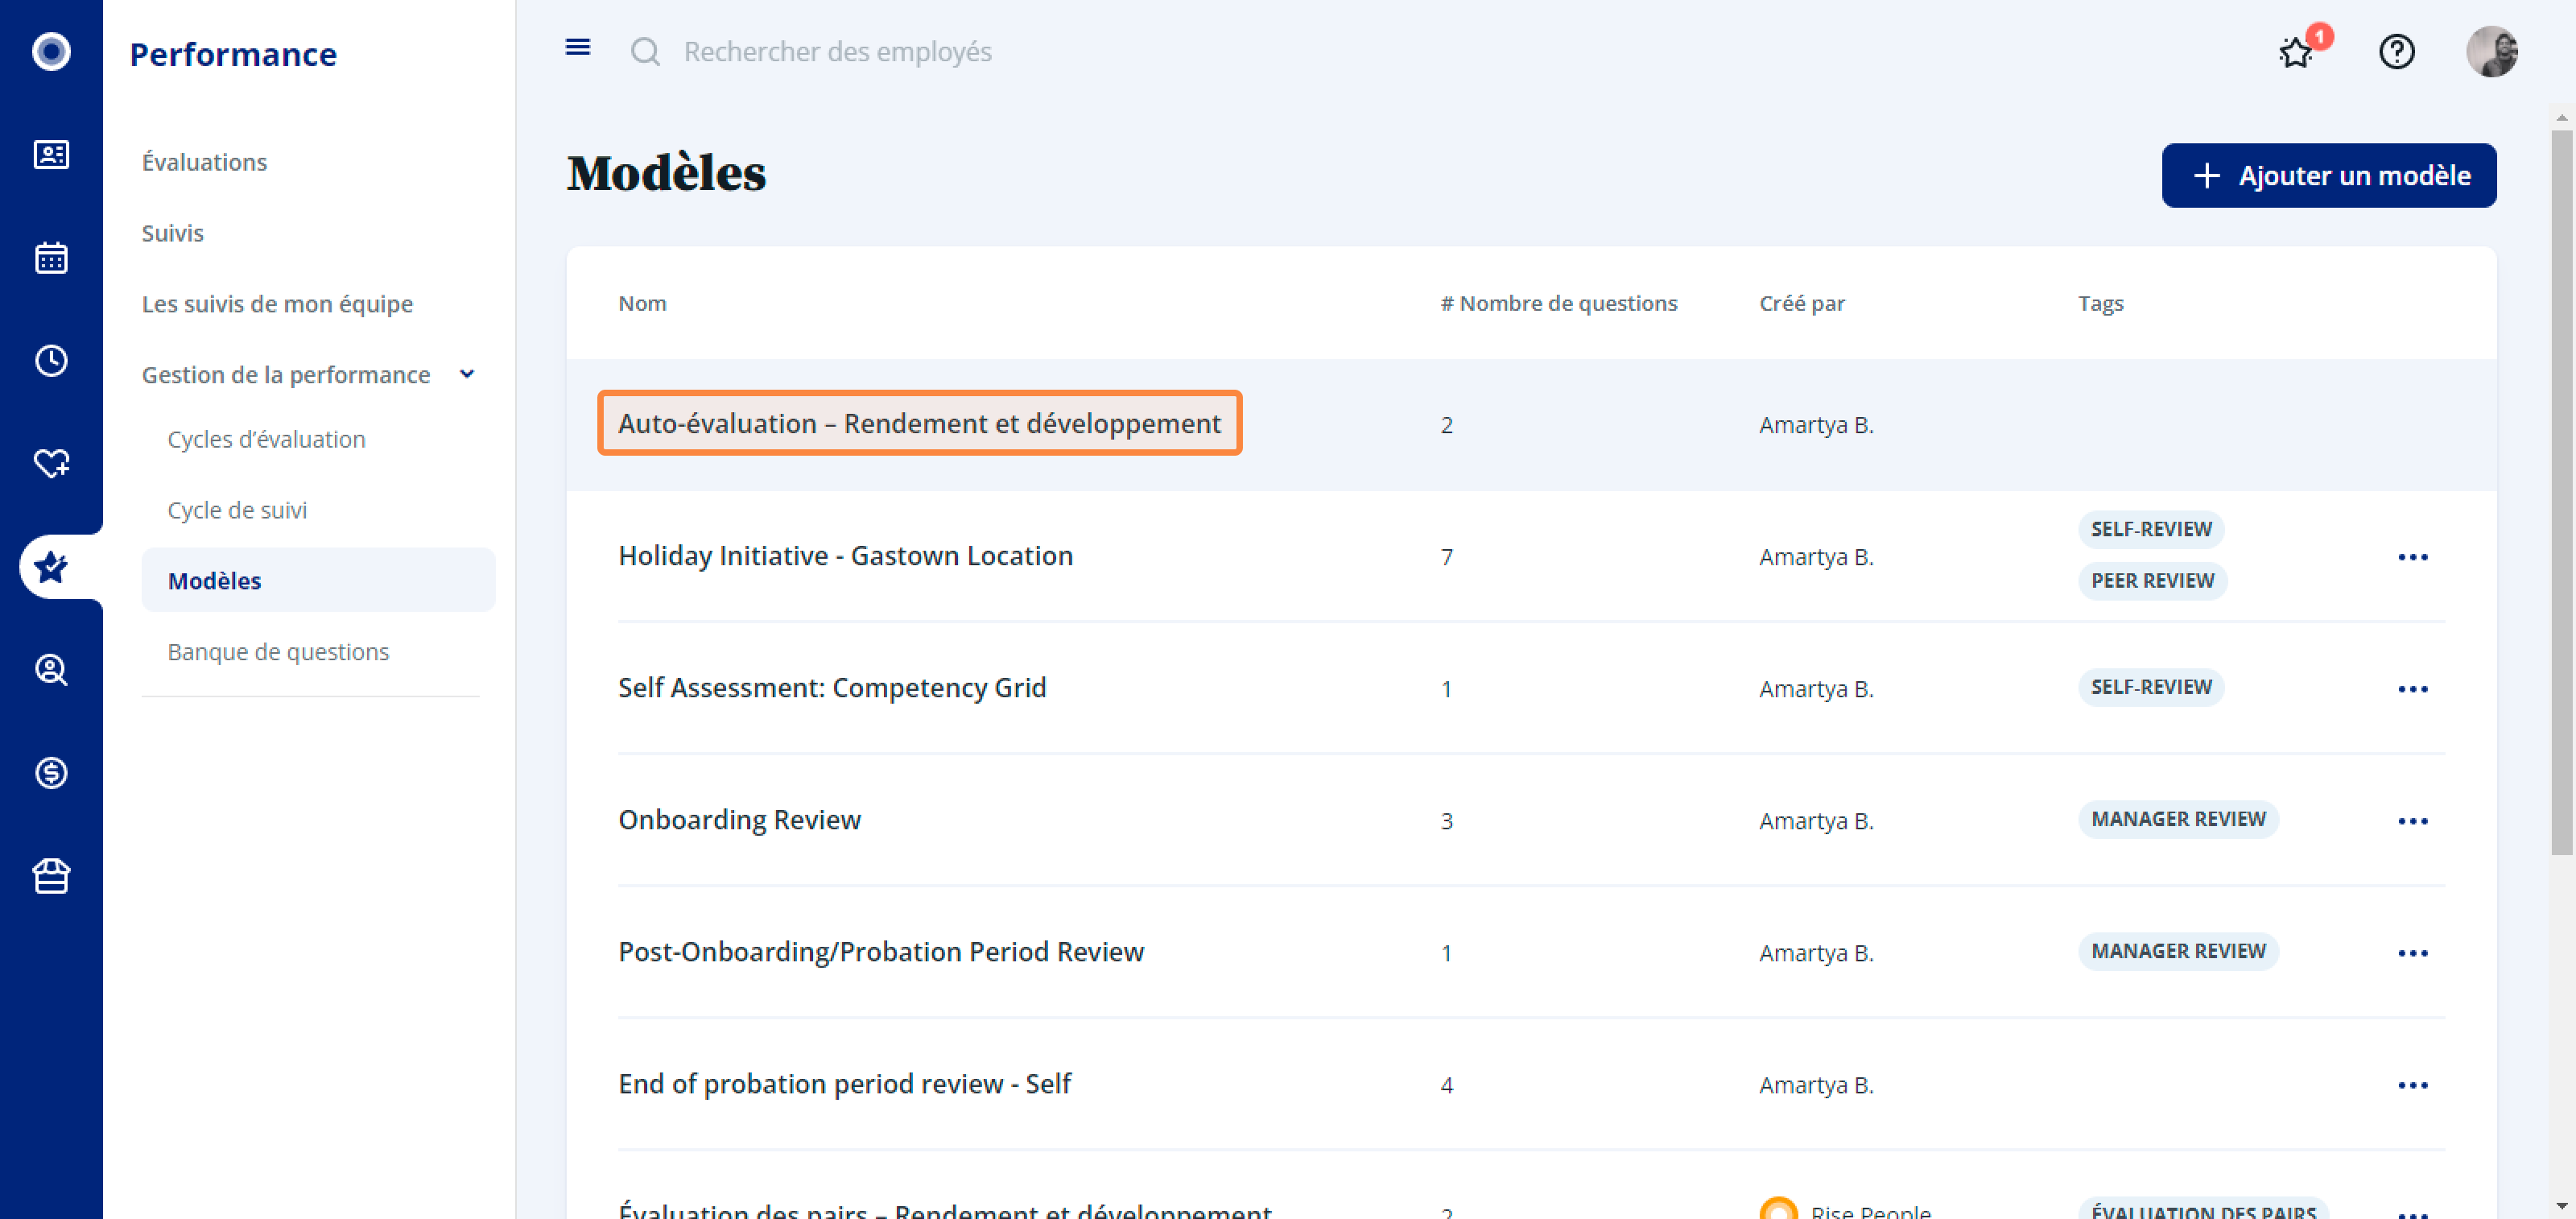
Task: Toggle the hamburger menu icon
Action: click(578, 47)
